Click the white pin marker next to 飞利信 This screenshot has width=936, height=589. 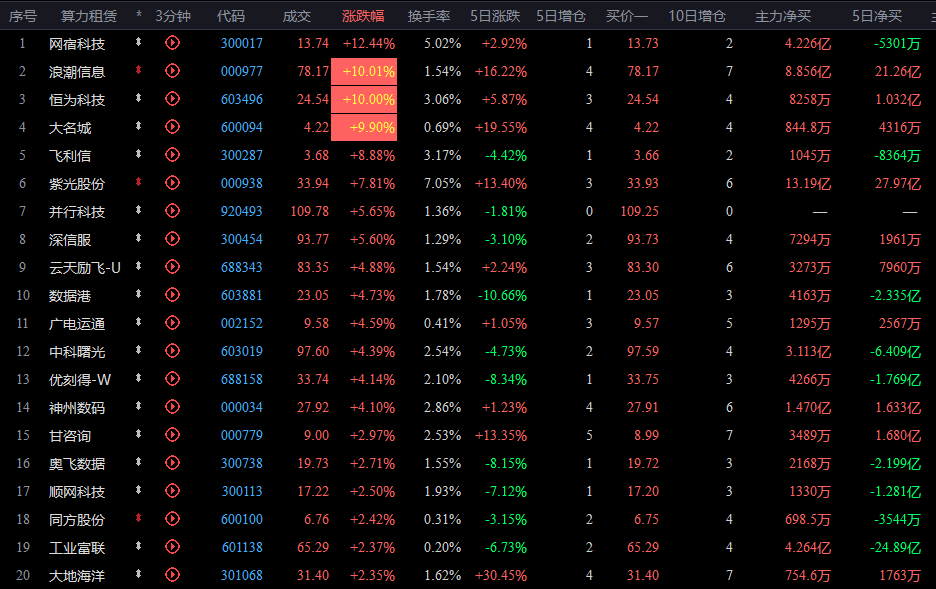tap(138, 154)
